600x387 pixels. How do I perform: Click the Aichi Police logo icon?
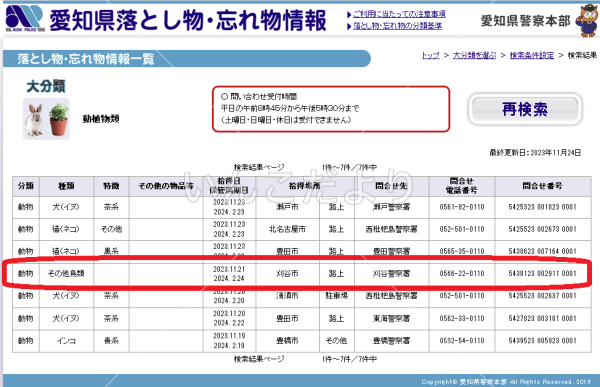[25, 18]
